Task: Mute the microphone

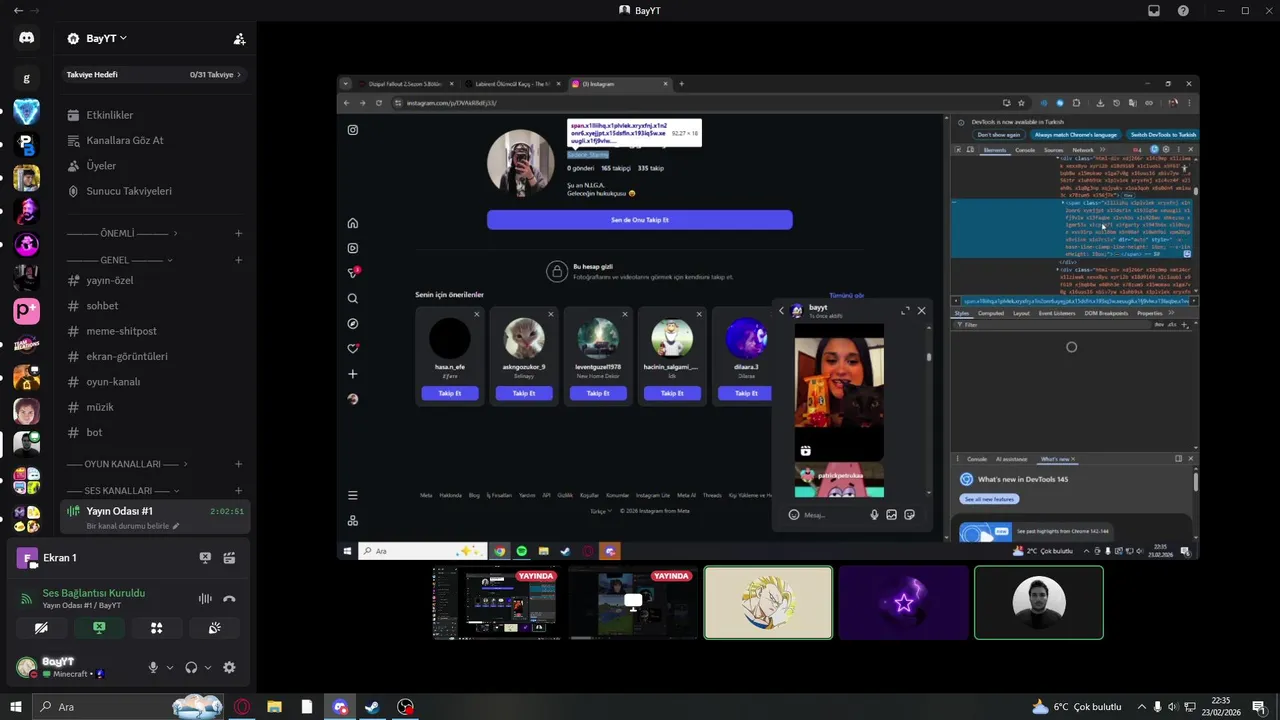Action: coord(153,668)
